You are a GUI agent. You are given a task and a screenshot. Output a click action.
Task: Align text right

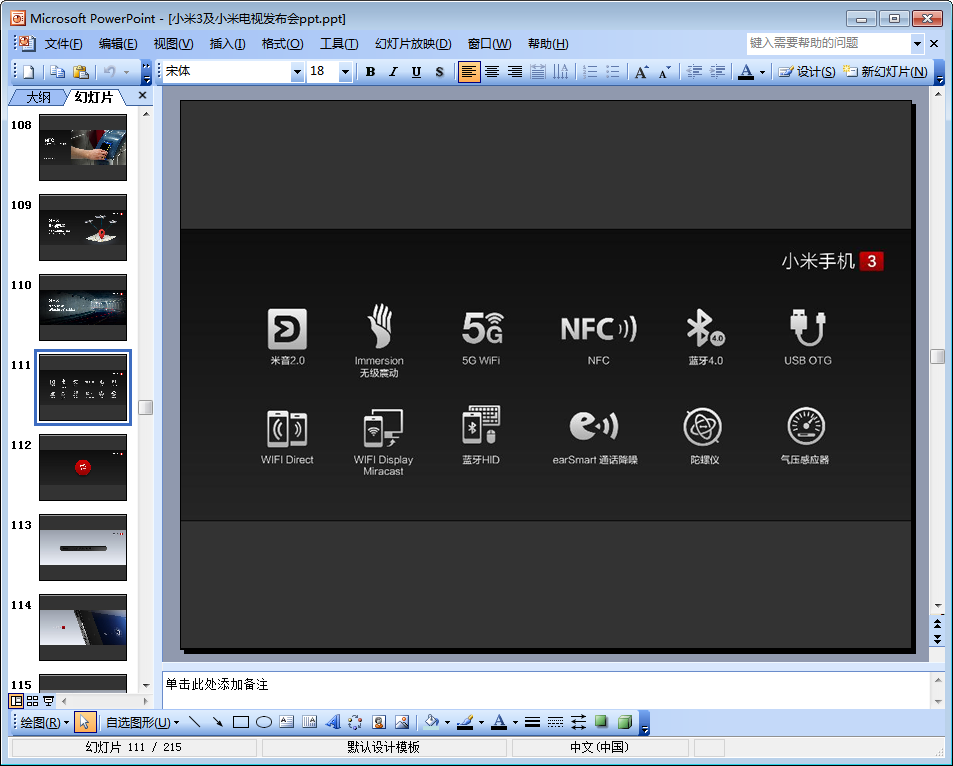[515, 72]
